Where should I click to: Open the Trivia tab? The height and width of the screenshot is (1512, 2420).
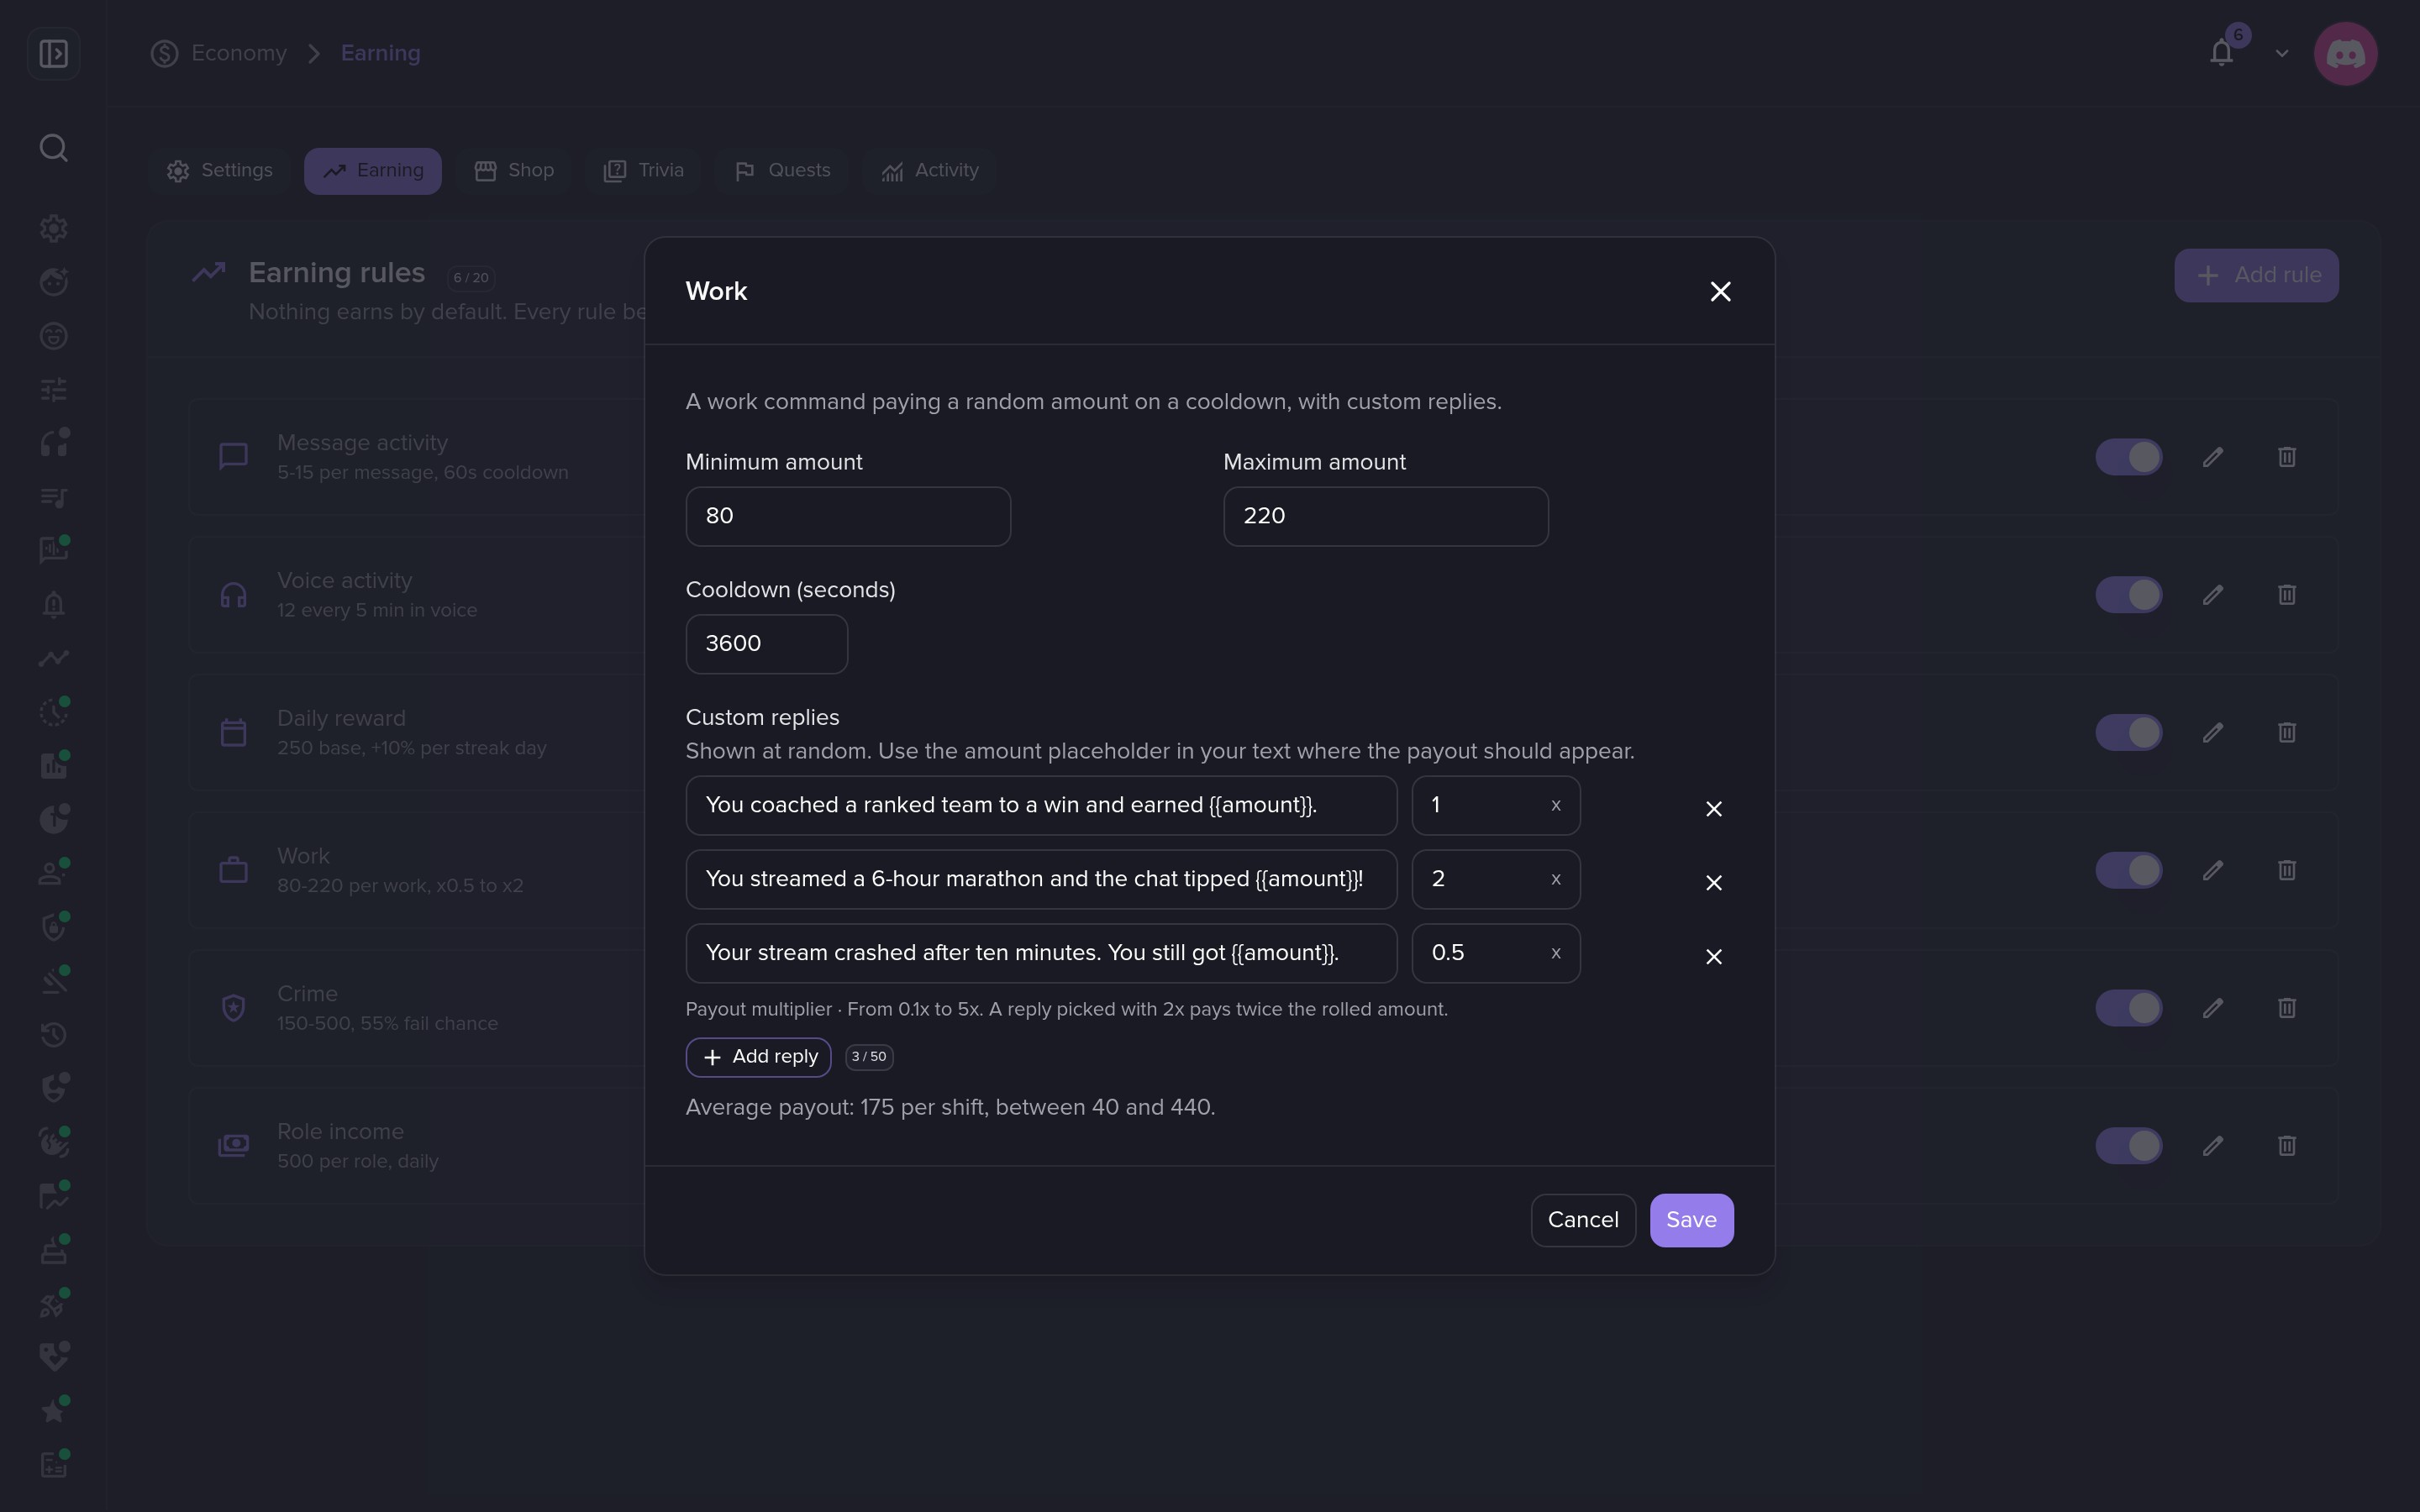644,171
